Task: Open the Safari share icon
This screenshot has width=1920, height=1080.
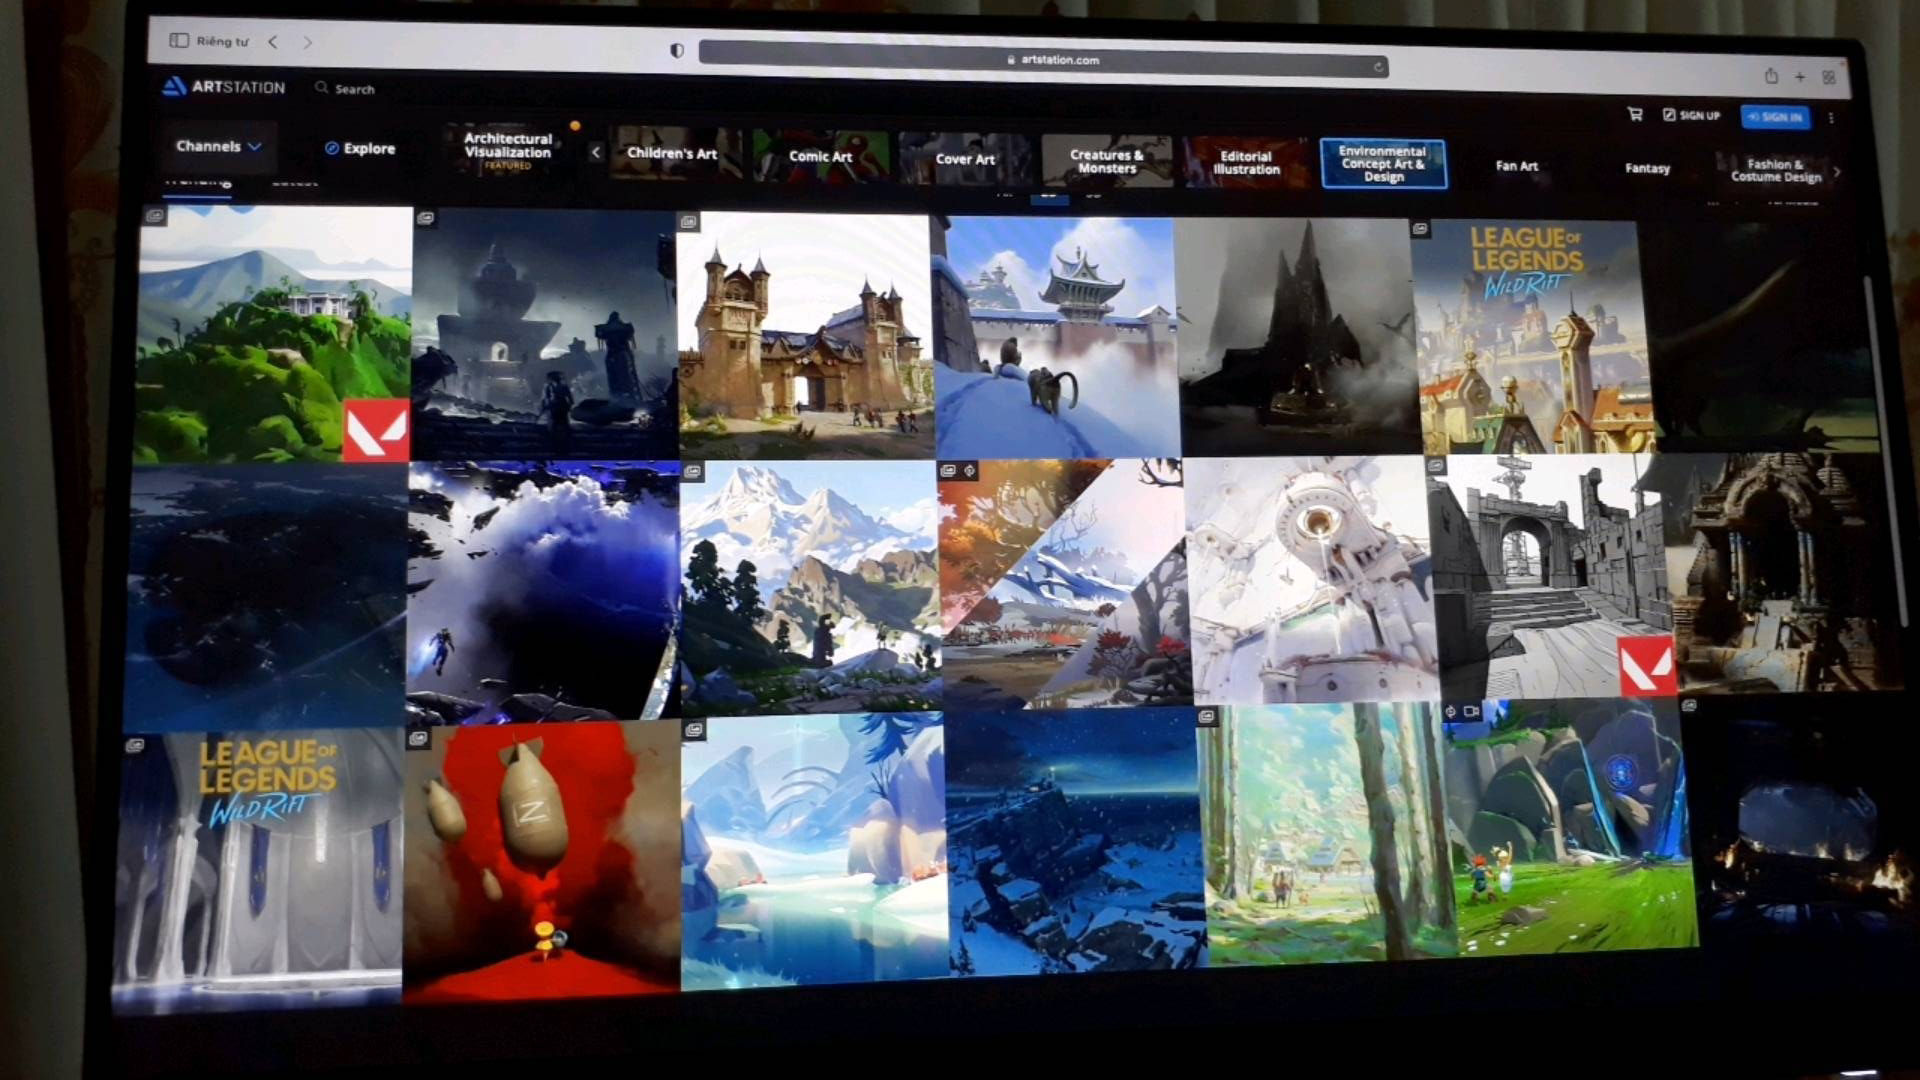Action: pyautogui.click(x=1771, y=76)
